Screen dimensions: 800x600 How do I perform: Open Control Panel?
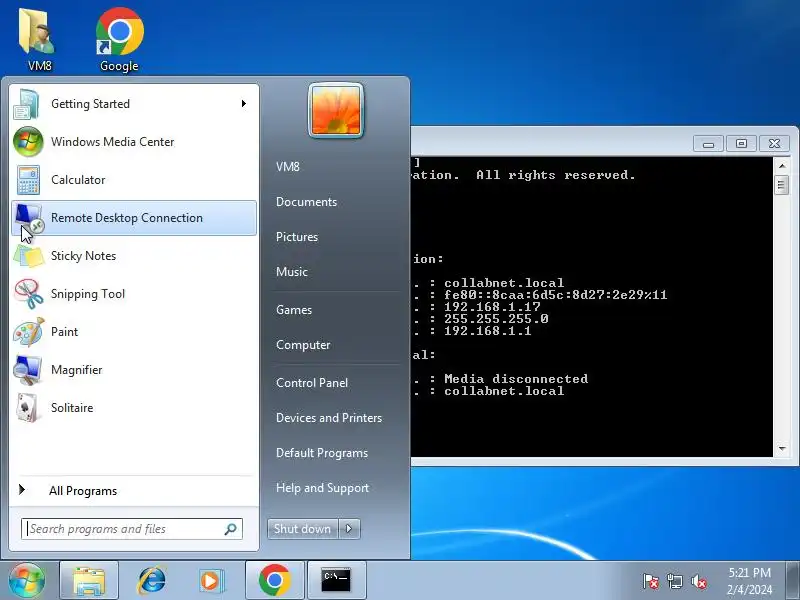[312, 383]
